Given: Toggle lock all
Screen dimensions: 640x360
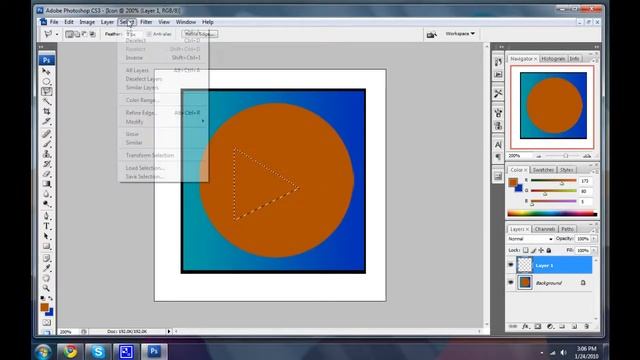Looking at the screenshot, I should click(549, 250).
